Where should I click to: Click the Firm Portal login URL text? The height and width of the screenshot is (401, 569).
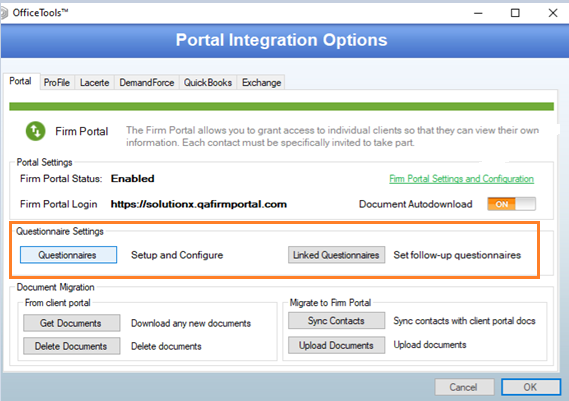(x=198, y=204)
